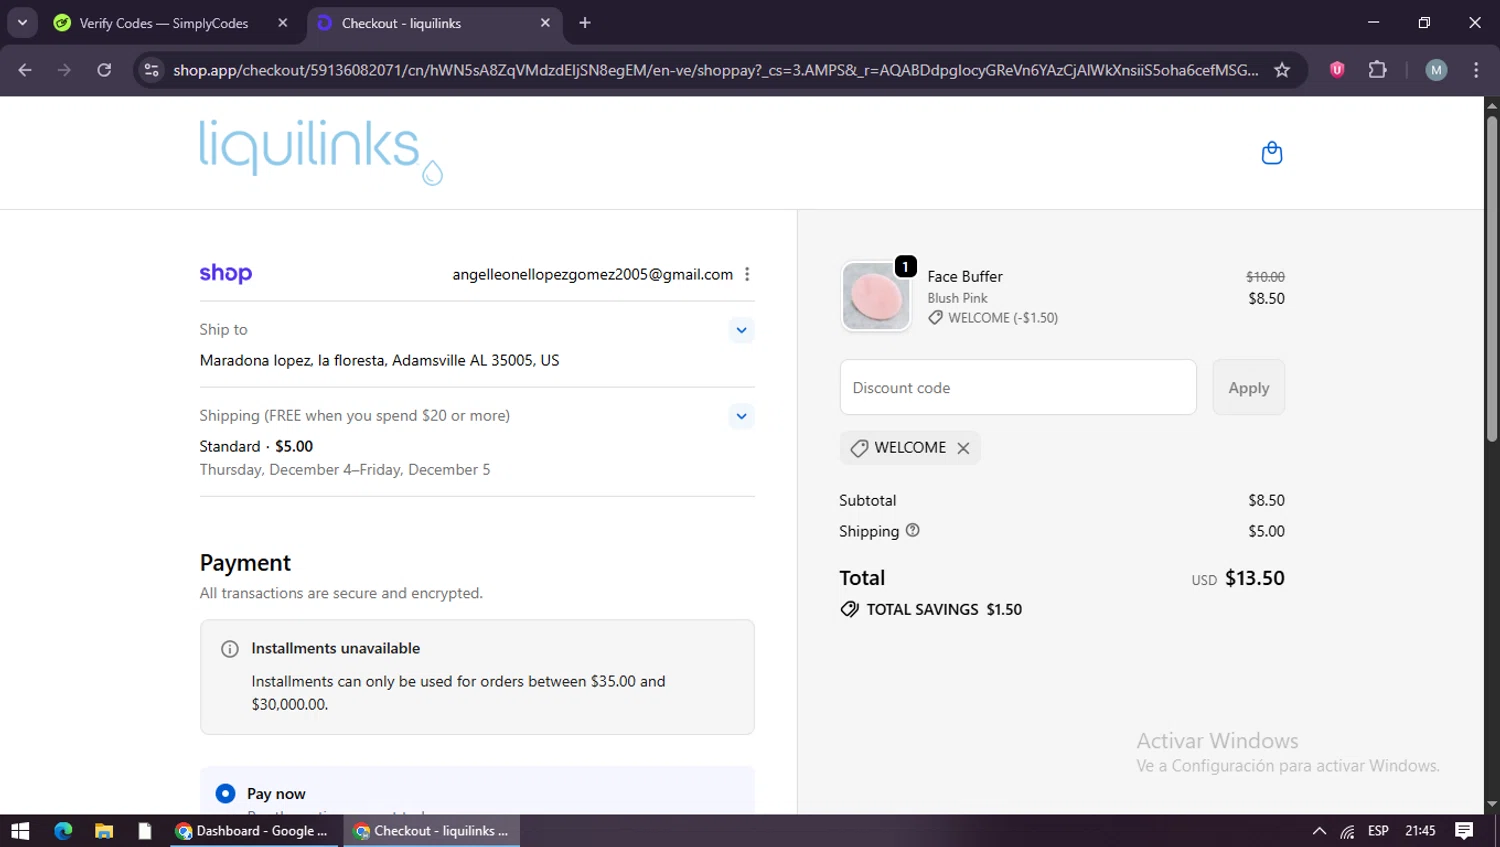
Task: Expand the Ship to address section
Action: point(741,330)
